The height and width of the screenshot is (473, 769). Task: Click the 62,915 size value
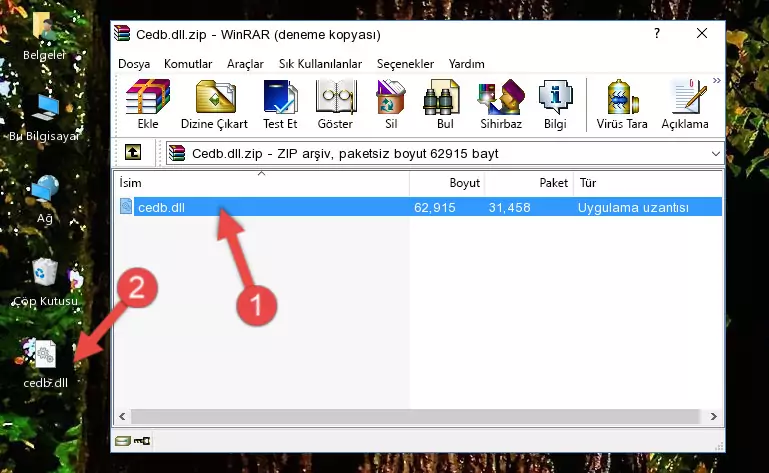coord(435,208)
